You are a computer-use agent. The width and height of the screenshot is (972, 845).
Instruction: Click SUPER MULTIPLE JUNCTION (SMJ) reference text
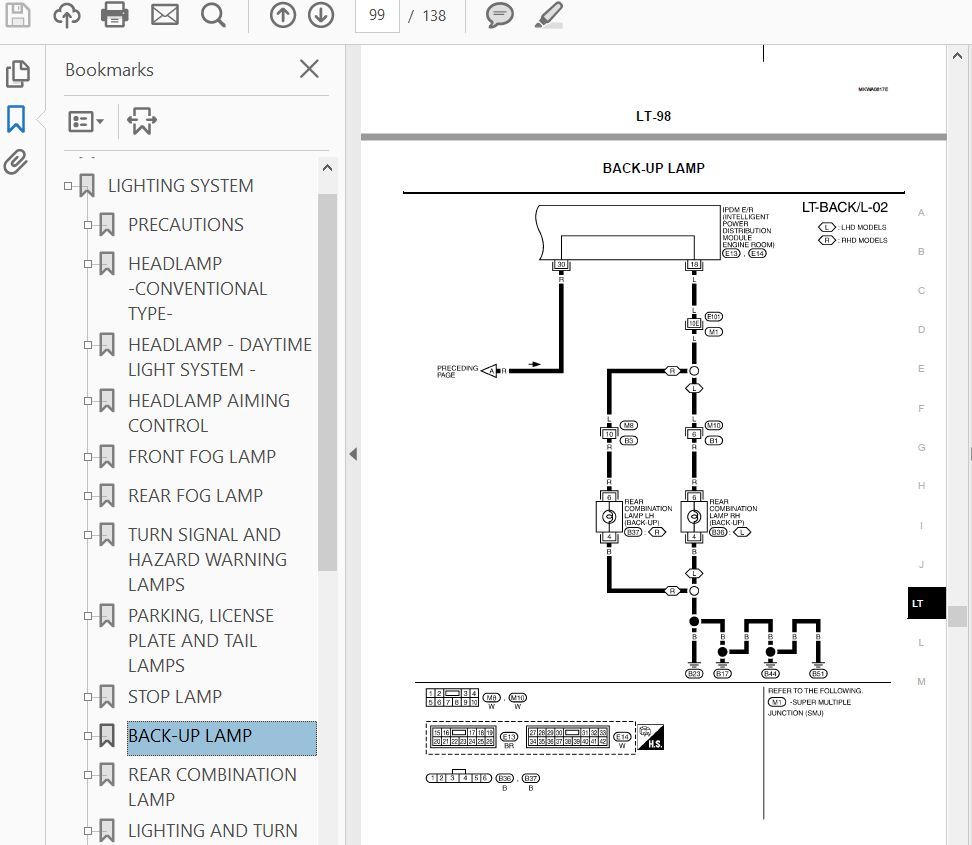pyautogui.click(x=810, y=707)
